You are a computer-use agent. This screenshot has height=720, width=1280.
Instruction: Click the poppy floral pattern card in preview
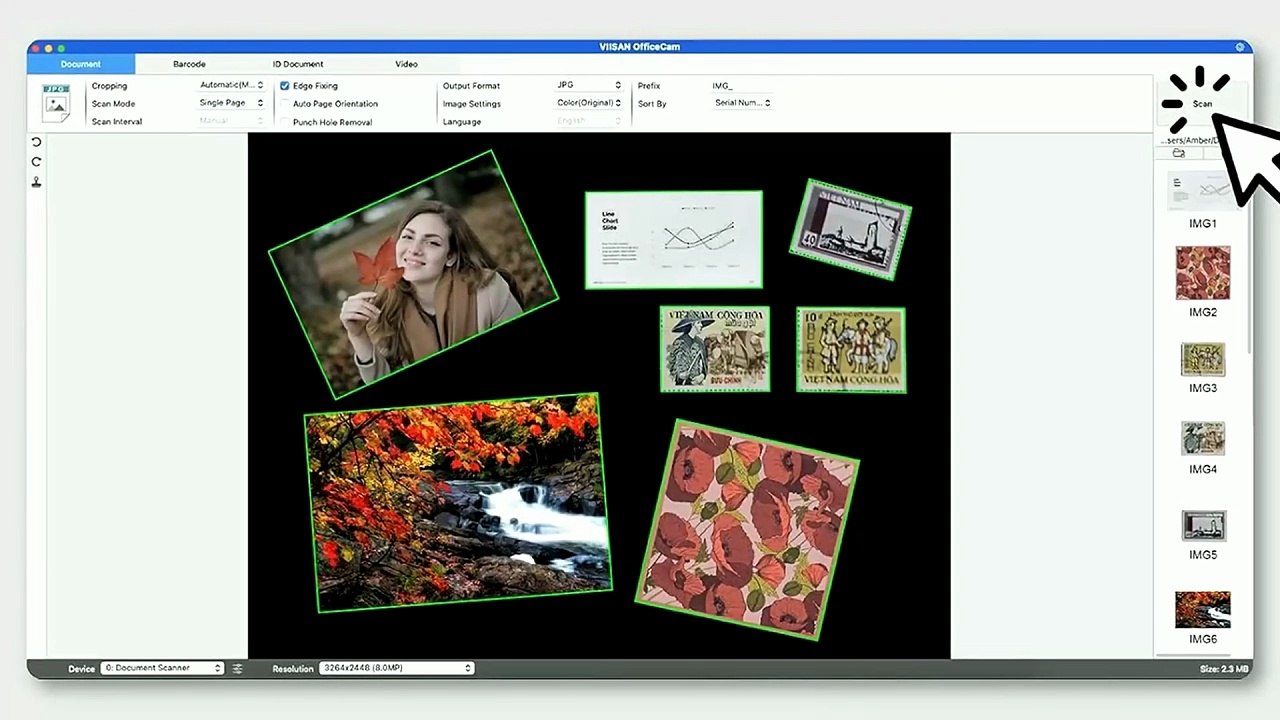[x=747, y=529]
